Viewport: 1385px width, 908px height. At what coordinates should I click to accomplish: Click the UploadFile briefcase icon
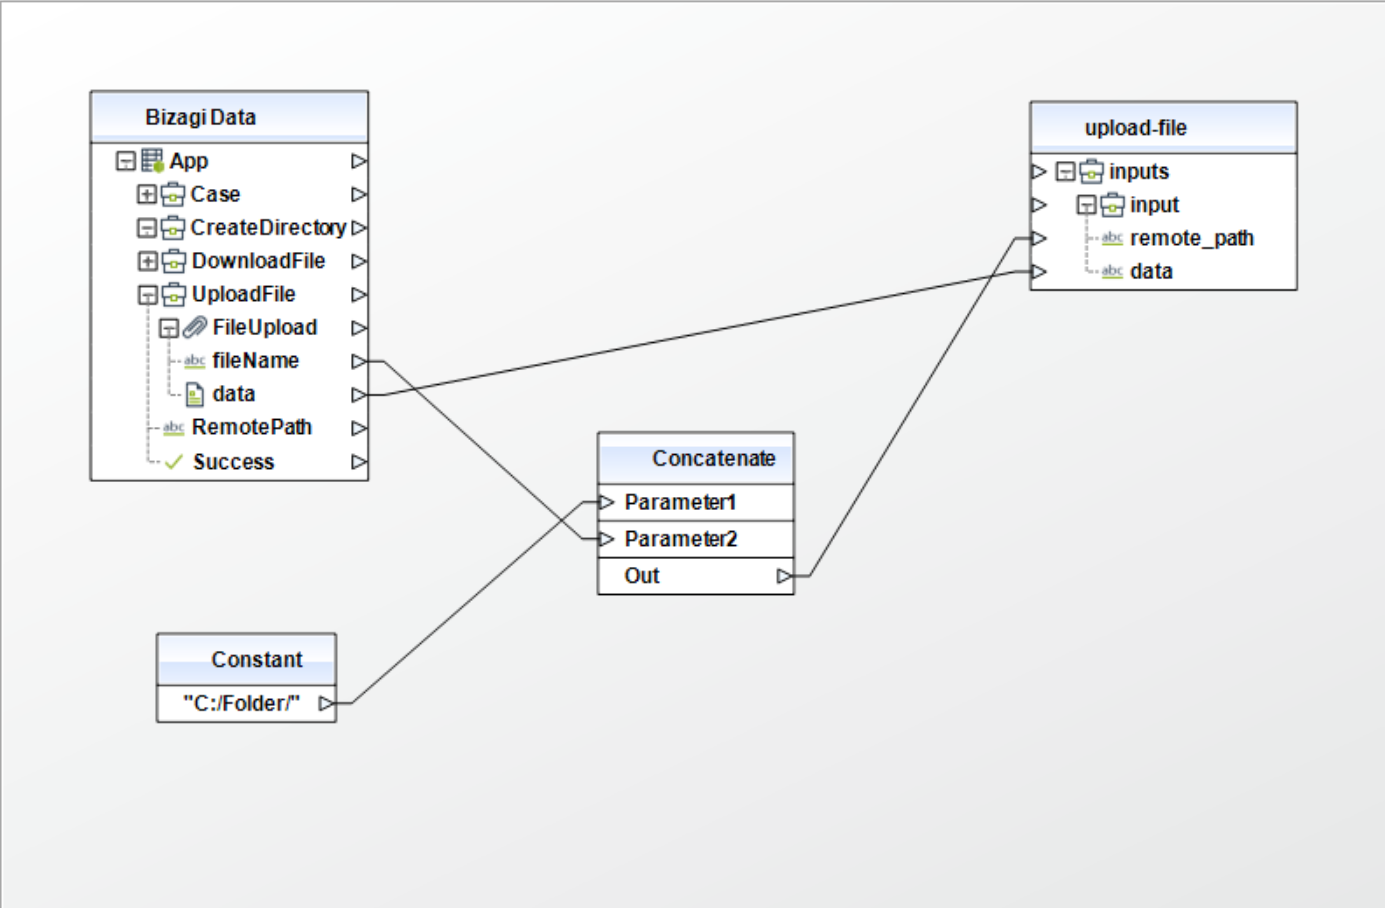173,294
